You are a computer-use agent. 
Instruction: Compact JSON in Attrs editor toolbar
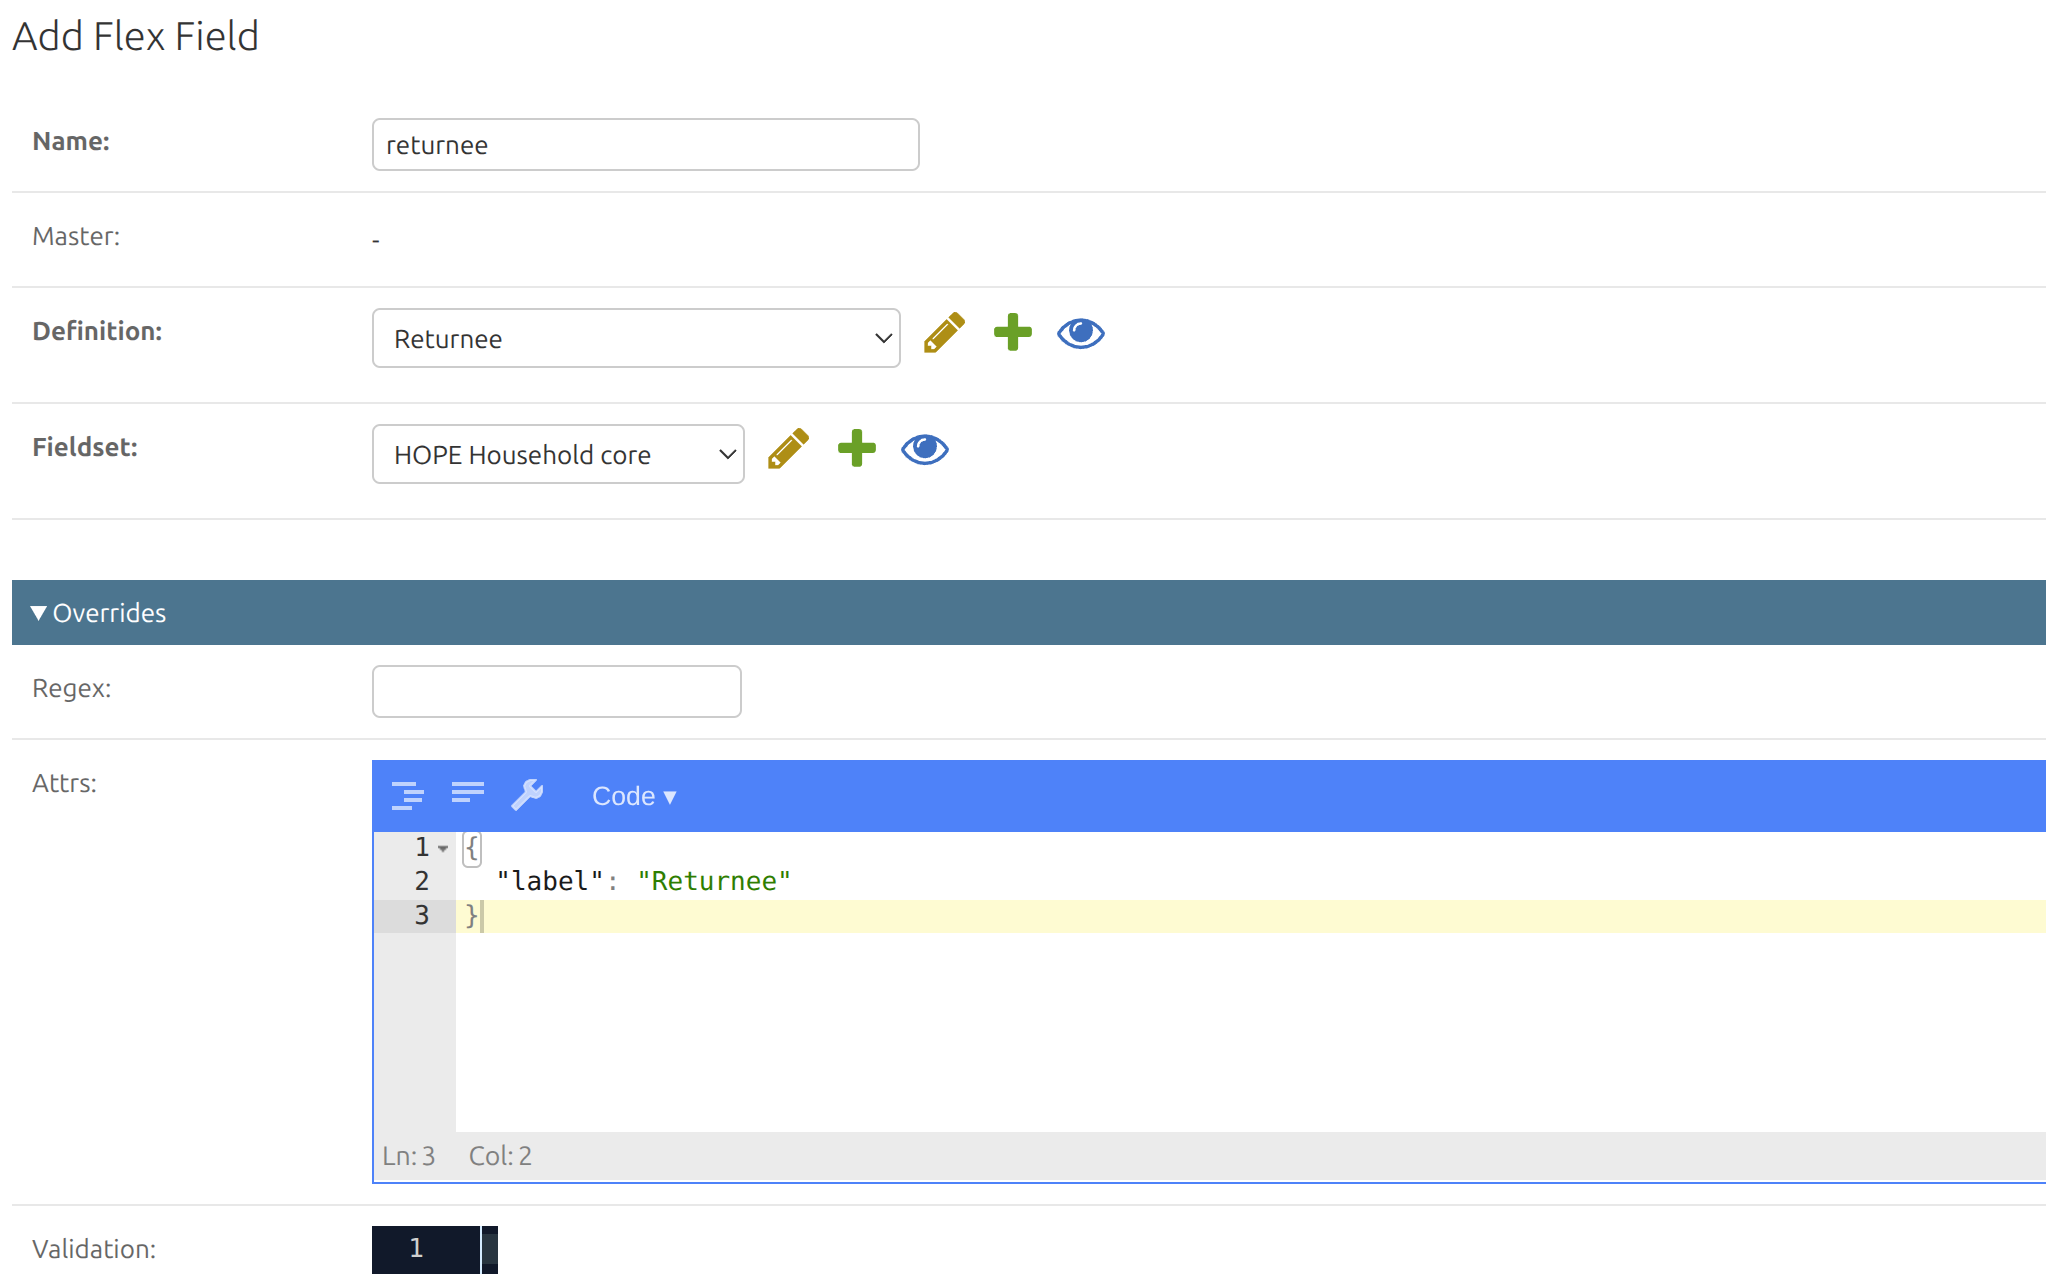tap(467, 795)
